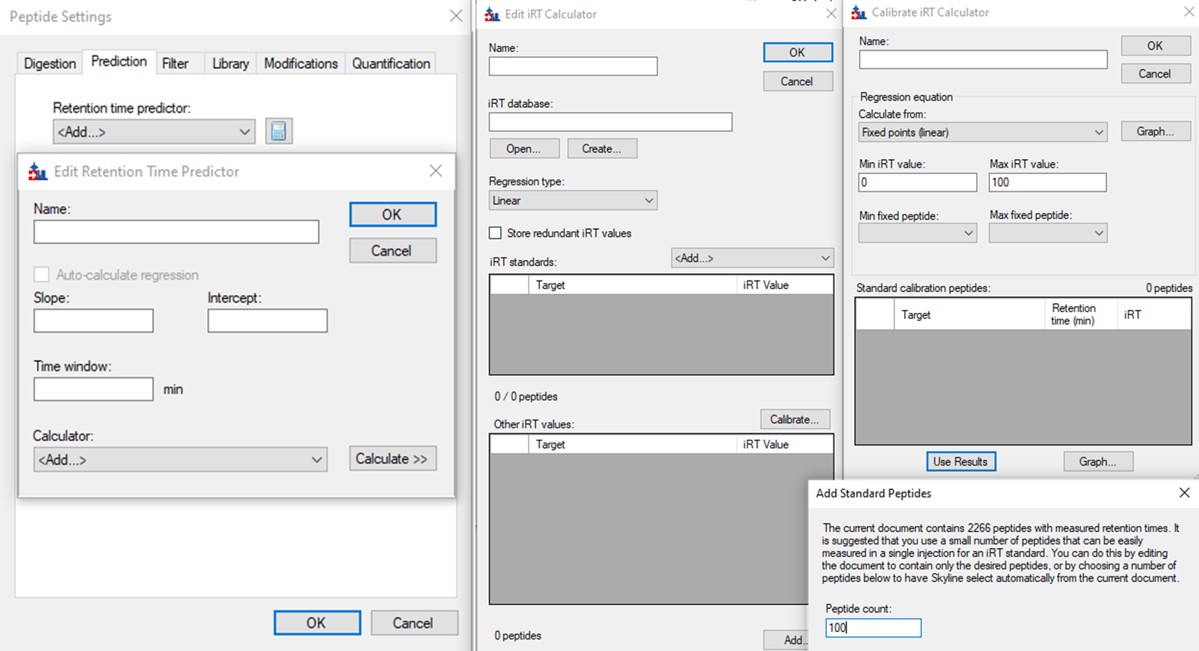Click Target column header in Other iRT values
The width and height of the screenshot is (1199, 651).
click(632, 444)
